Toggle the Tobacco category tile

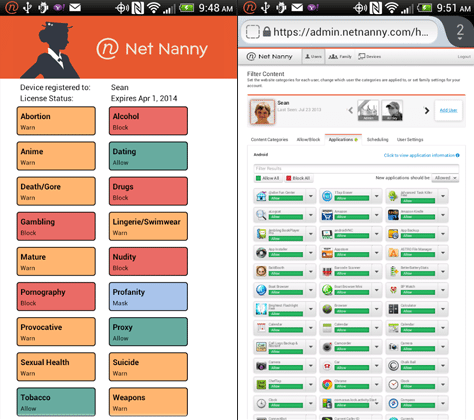click(56, 402)
